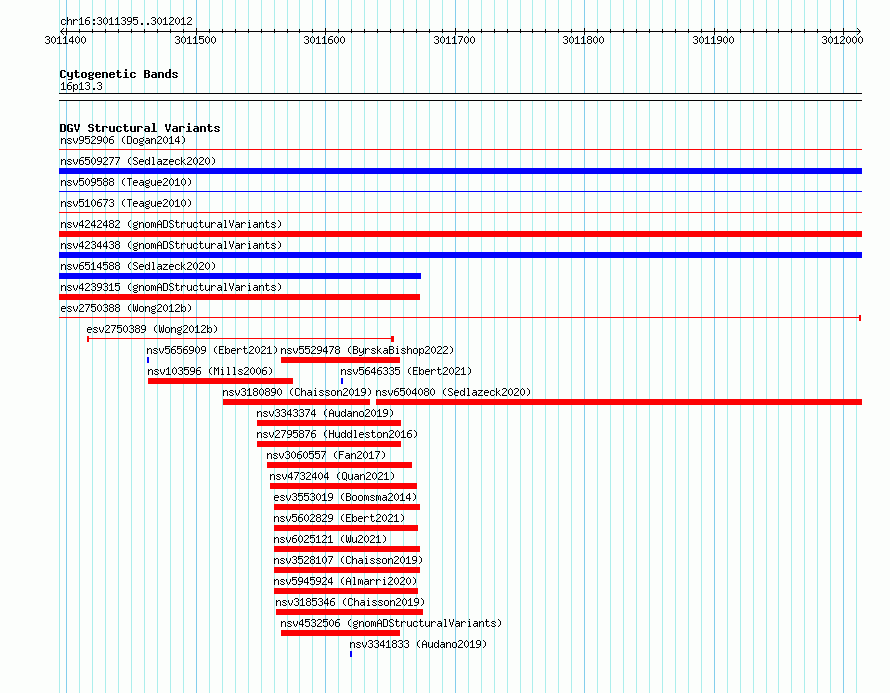Select nsv5529478 (ByrskaBishop2022) red bar

coord(341,360)
